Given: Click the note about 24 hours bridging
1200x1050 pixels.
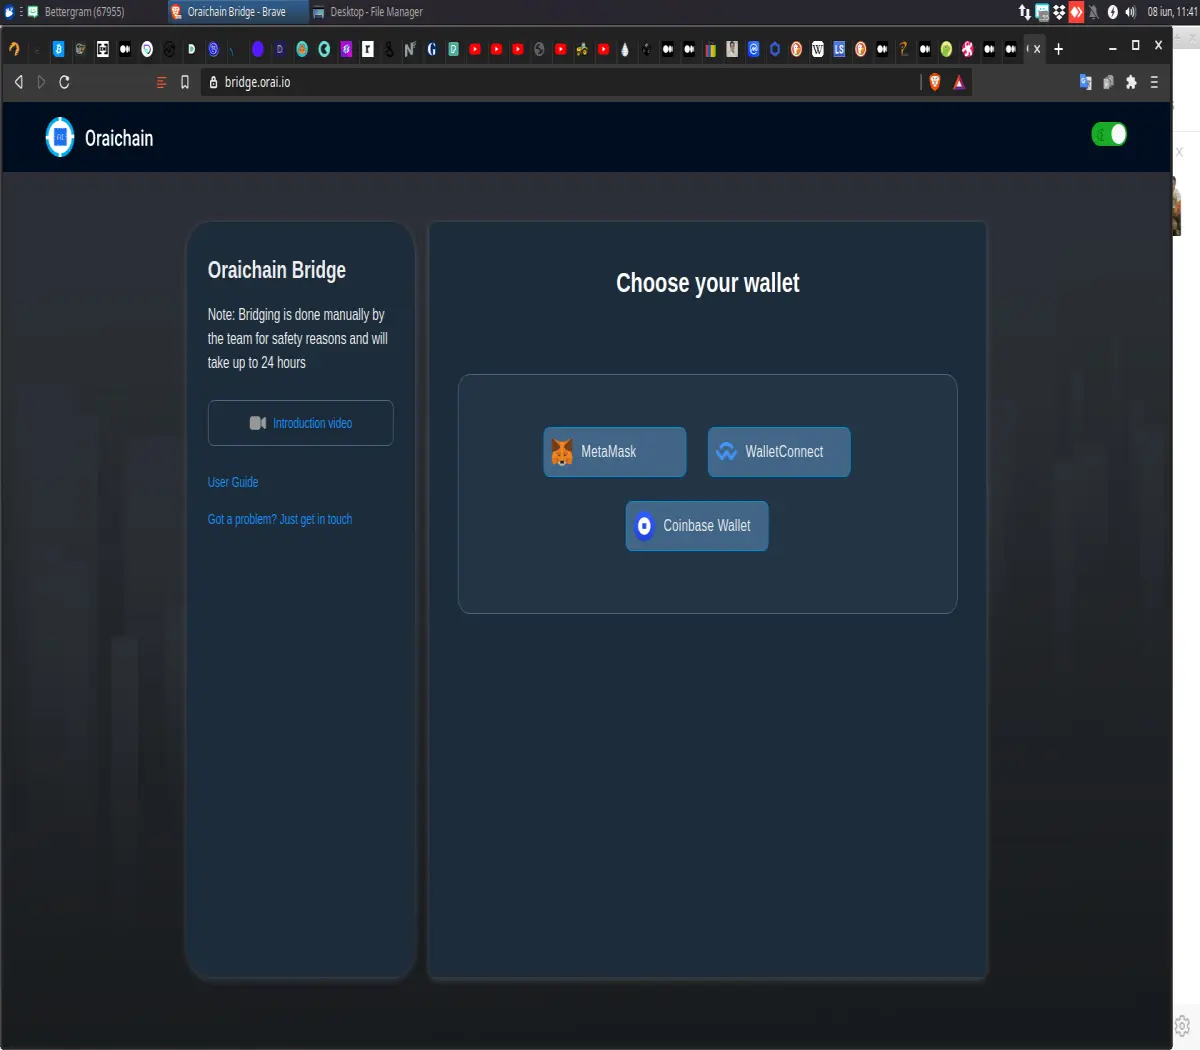Looking at the screenshot, I should 298,338.
